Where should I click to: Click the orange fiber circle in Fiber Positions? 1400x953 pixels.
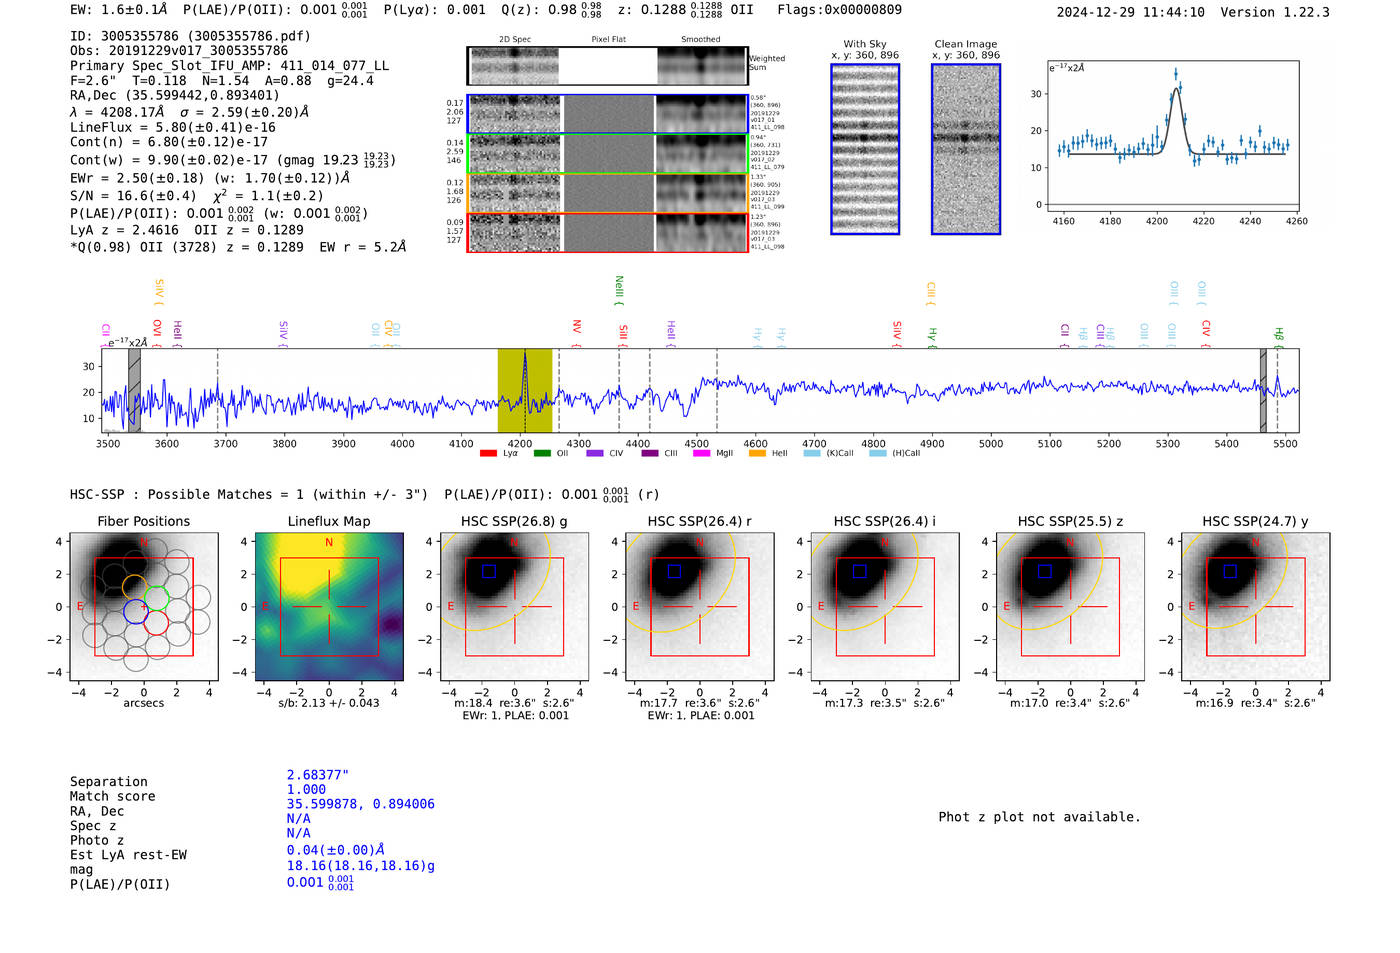pos(134,587)
